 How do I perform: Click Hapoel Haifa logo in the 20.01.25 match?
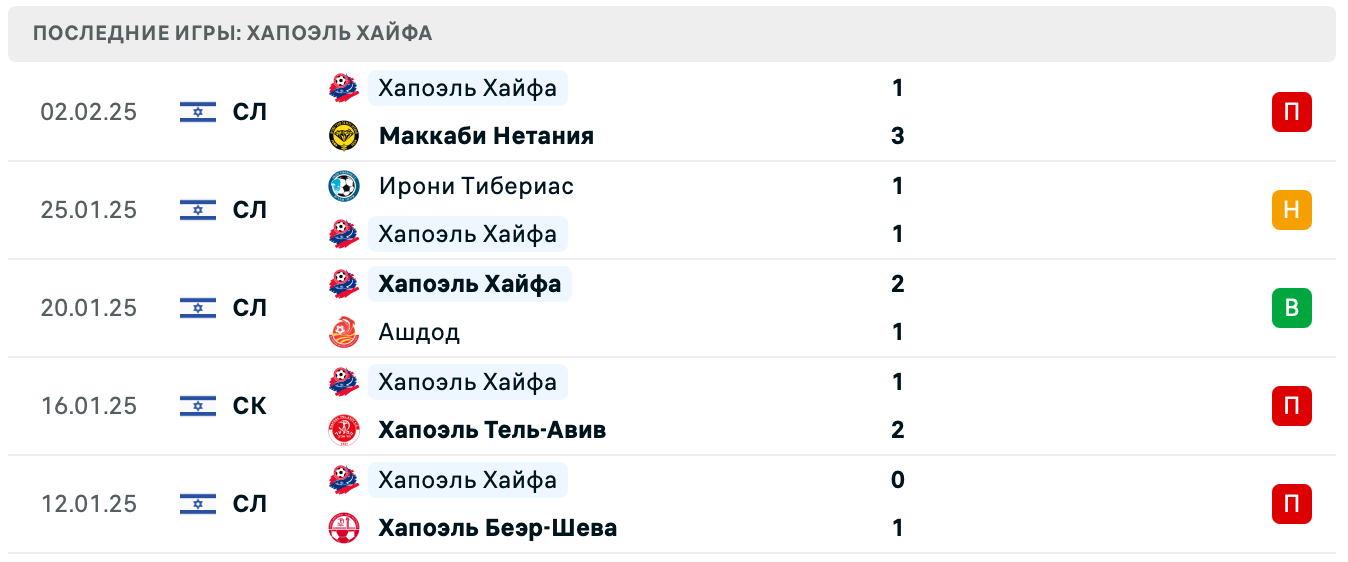coord(344,284)
